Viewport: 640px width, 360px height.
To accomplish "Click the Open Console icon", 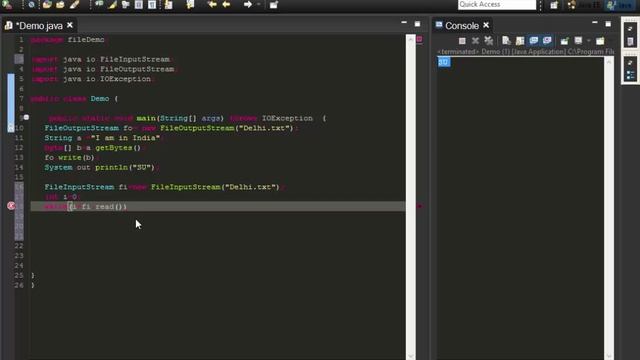I will coord(600,40).
